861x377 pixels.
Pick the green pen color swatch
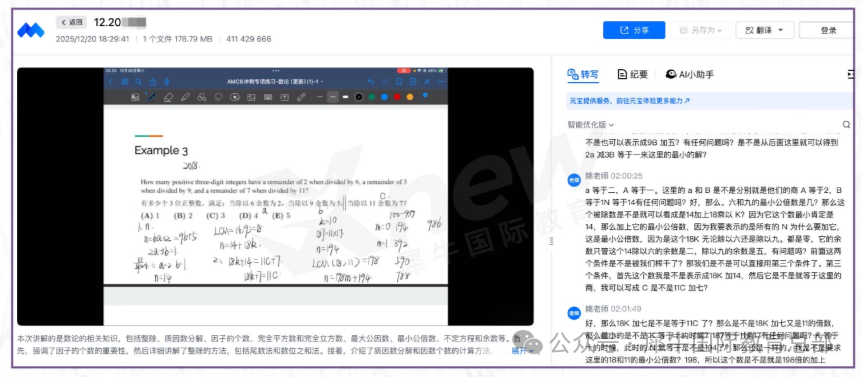(371, 97)
